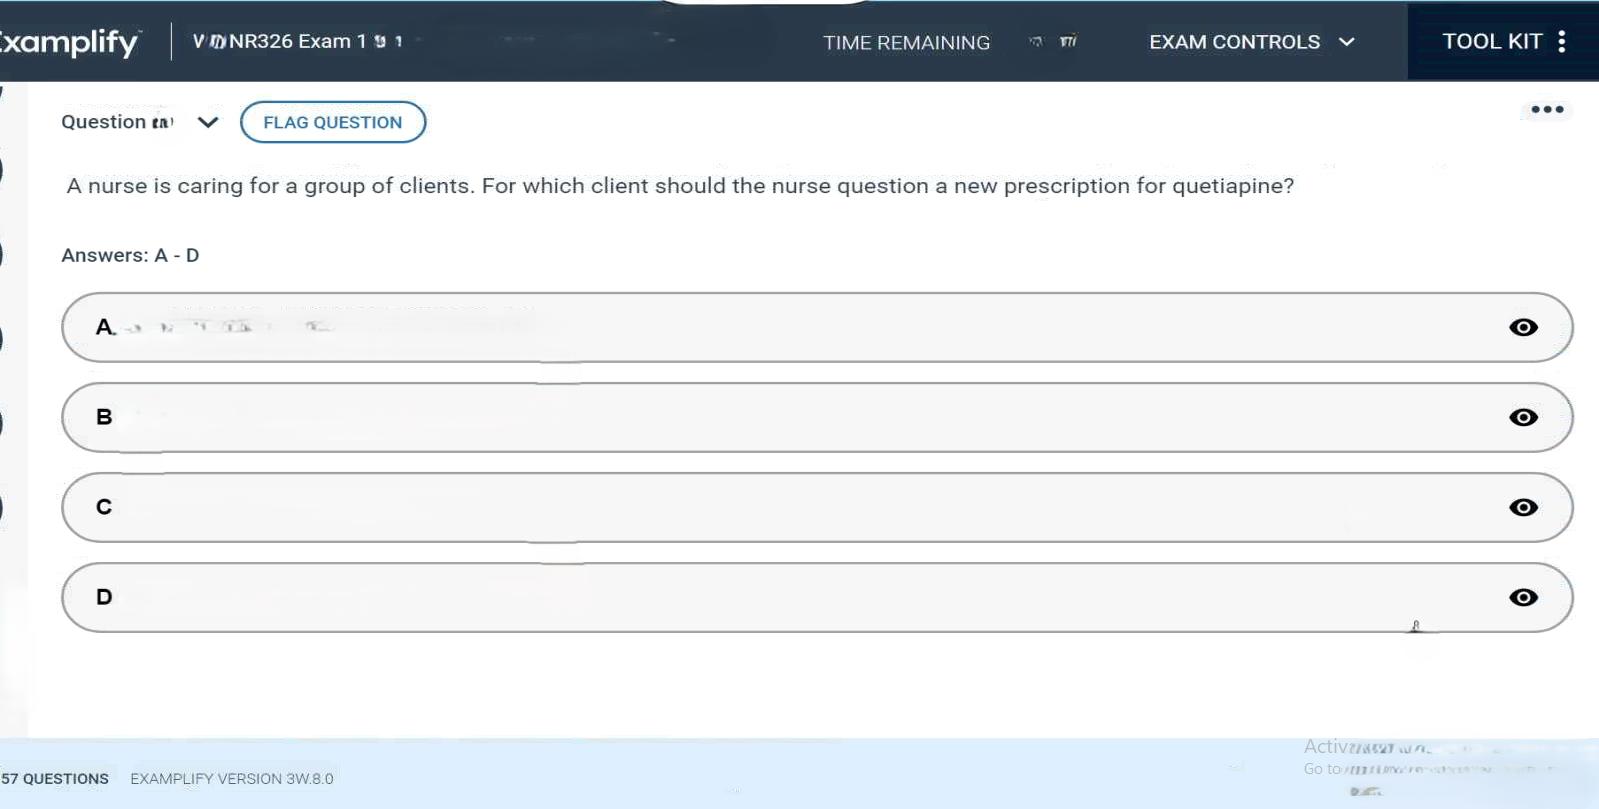
Task: Click the Time Remaining label
Action: 906,43
